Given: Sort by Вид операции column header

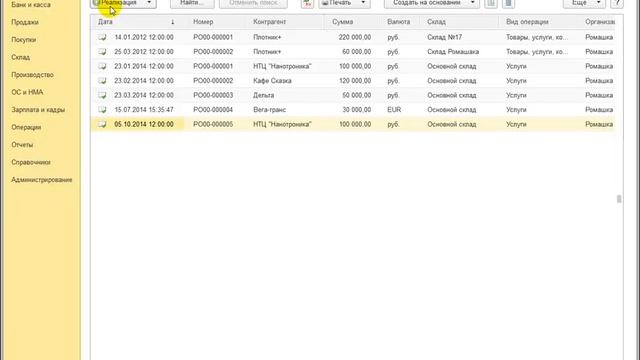Looking at the screenshot, I should click(527, 22).
